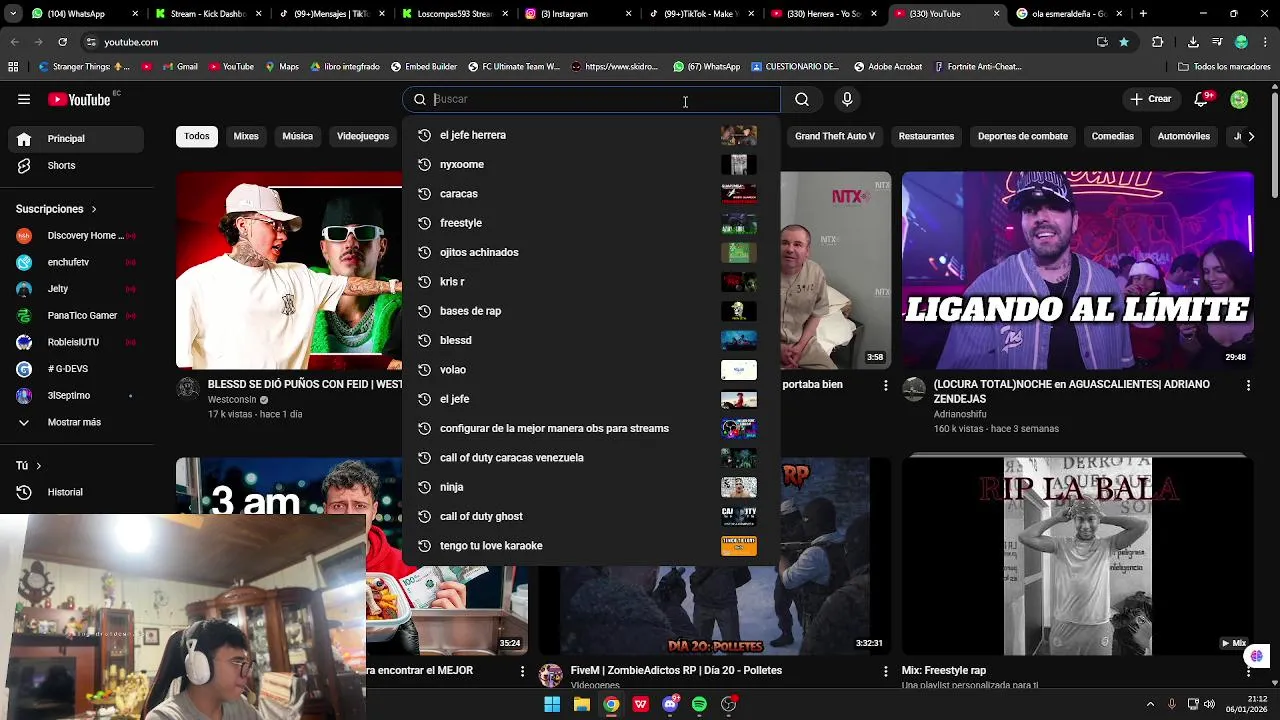Choose suggestion "kris r"
Viewport: 1280px width, 720px height.
(590, 281)
